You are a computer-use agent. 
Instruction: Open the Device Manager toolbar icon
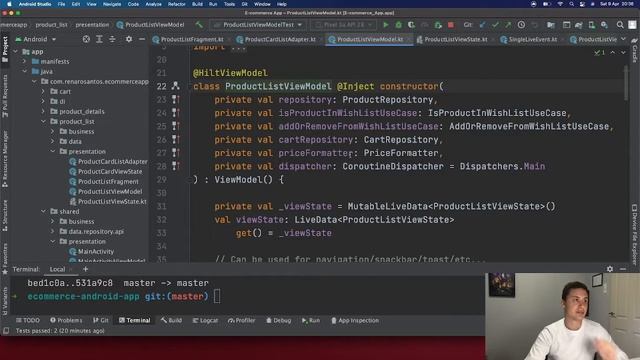[591, 25]
